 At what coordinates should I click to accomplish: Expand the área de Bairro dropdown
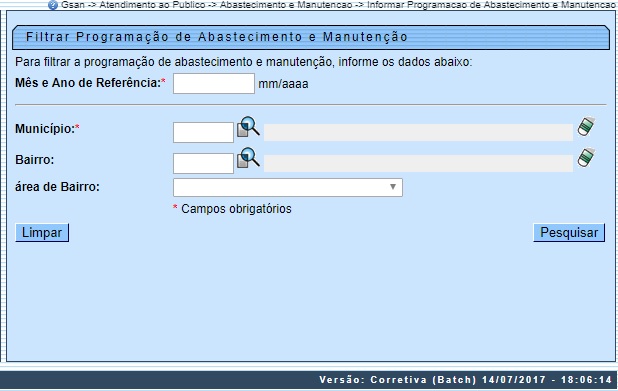coord(288,187)
